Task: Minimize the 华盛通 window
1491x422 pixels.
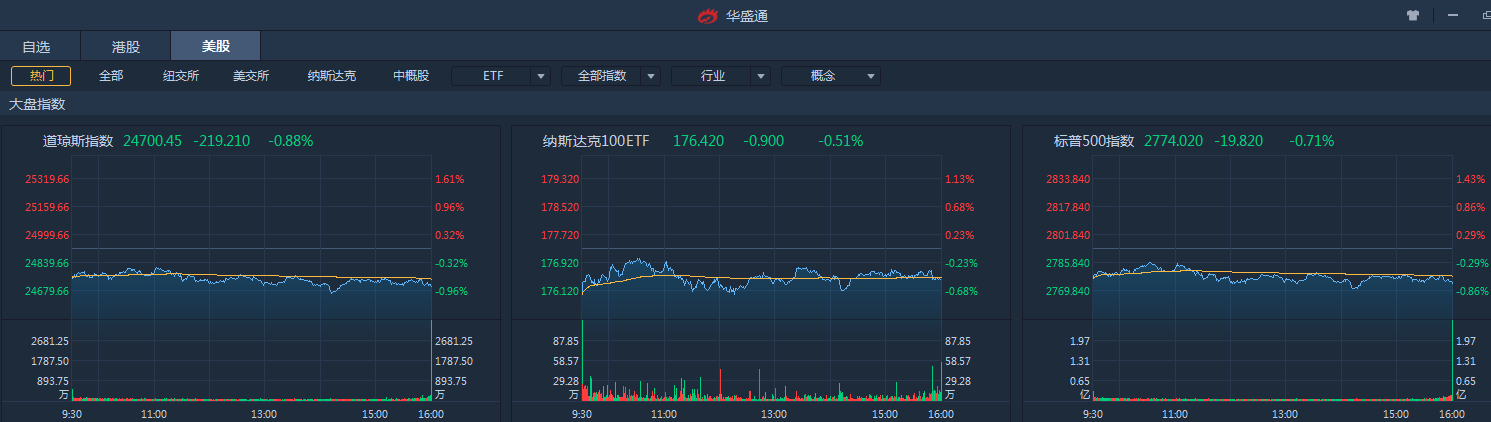Action: pos(1452,15)
